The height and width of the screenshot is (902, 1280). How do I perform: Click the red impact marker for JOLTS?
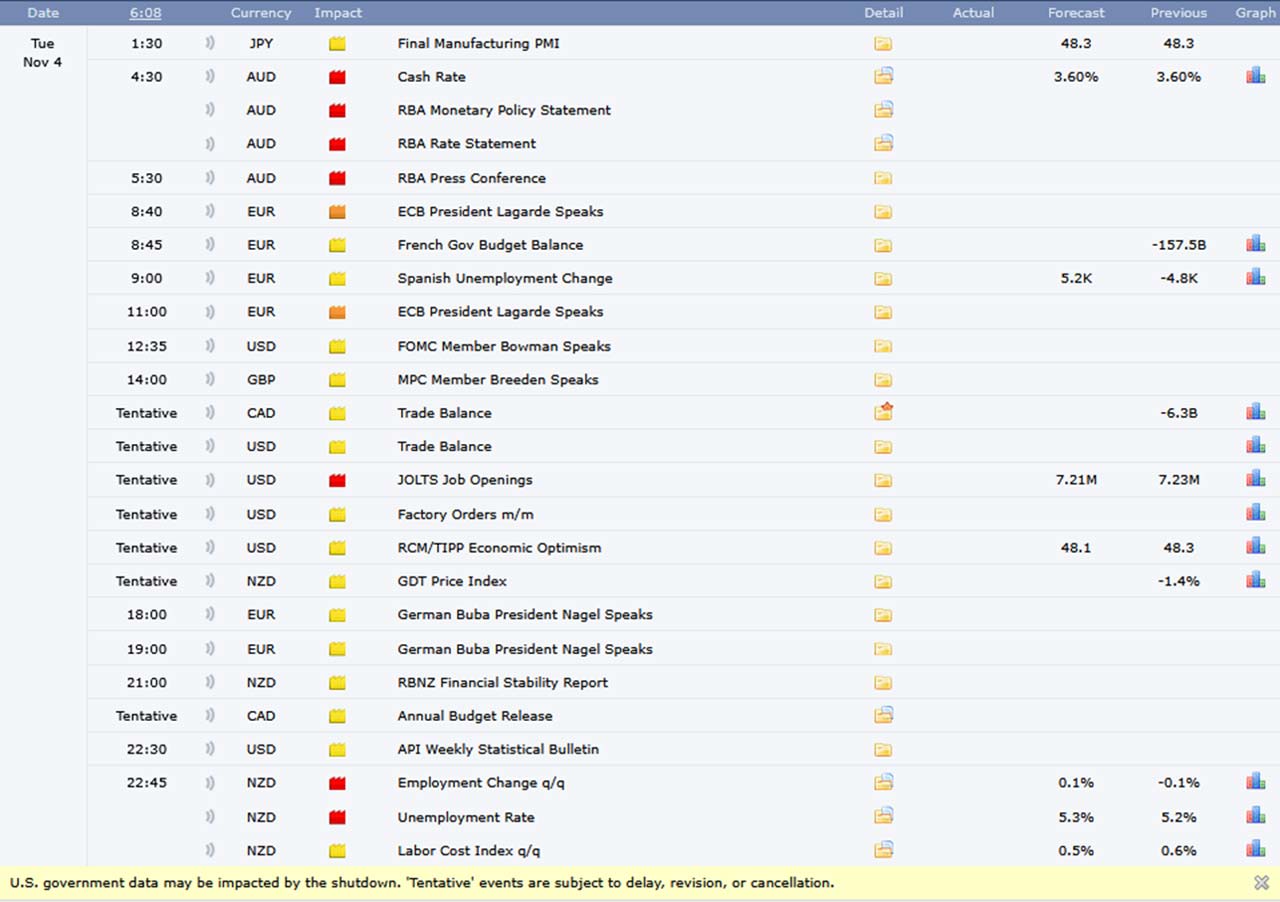[x=337, y=480]
